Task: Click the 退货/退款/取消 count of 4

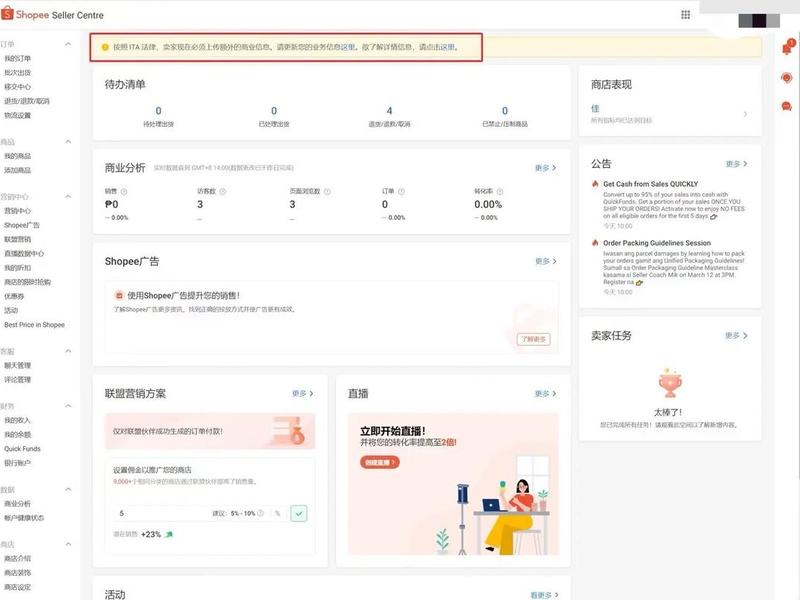Action: click(389, 111)
